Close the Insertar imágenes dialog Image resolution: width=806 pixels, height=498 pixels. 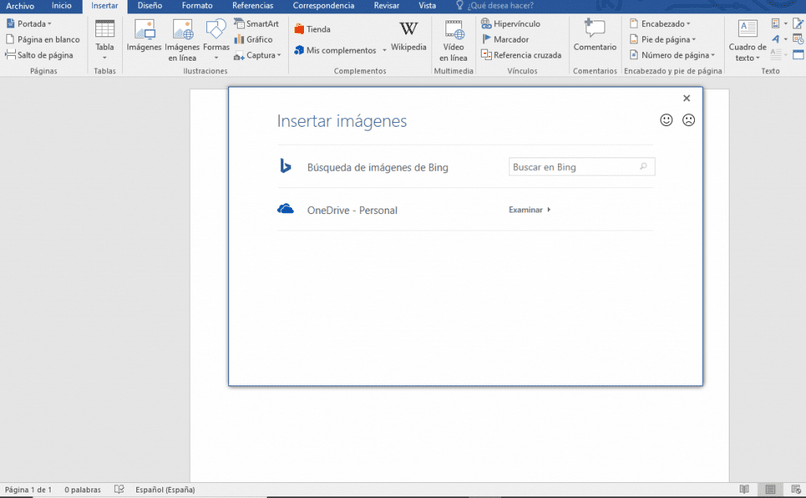coord(686,98)
